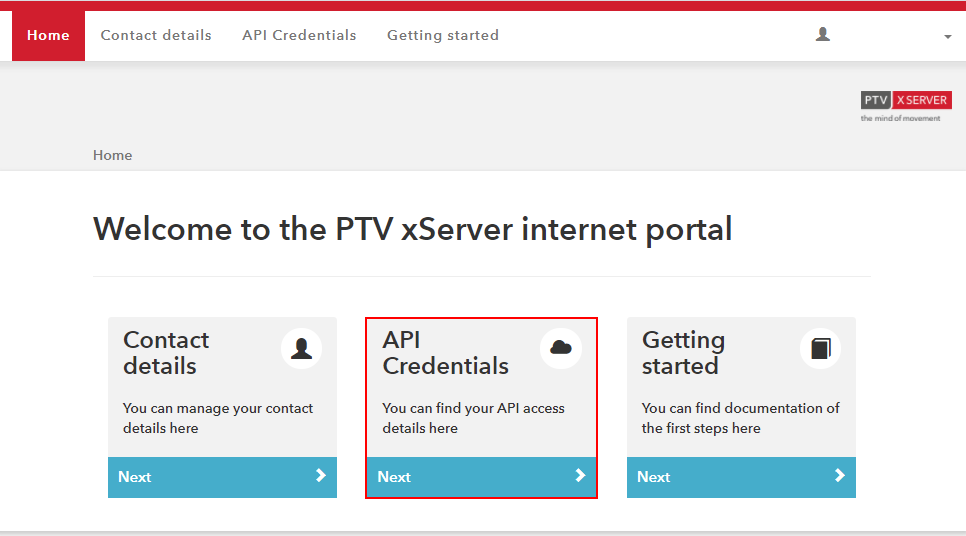This screenshot has width=966, height=536.
Task: Click the user profile icon in header
Action: pyautogui.click(x=822, y=35)
